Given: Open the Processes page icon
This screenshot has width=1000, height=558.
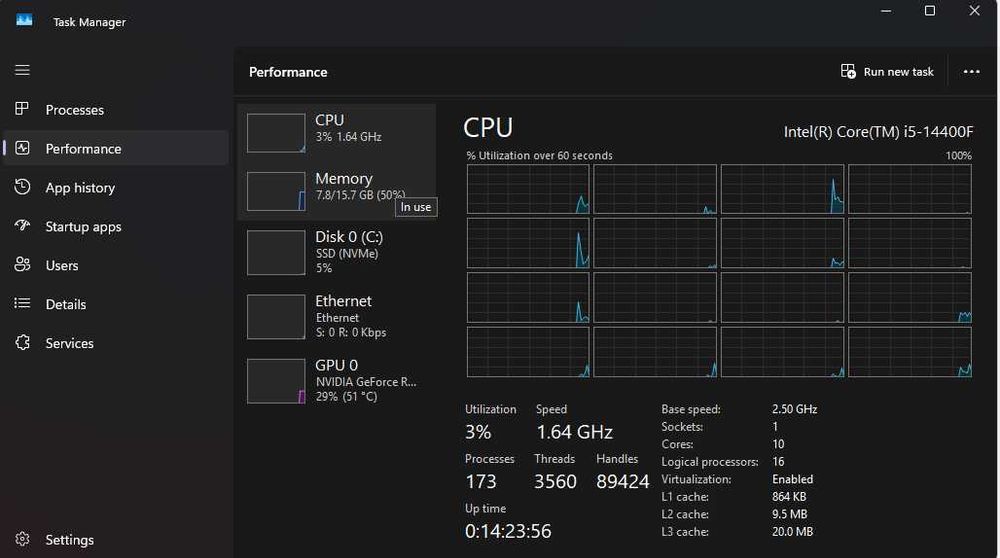Looking at the screenshot, I should tap(23, 109).
